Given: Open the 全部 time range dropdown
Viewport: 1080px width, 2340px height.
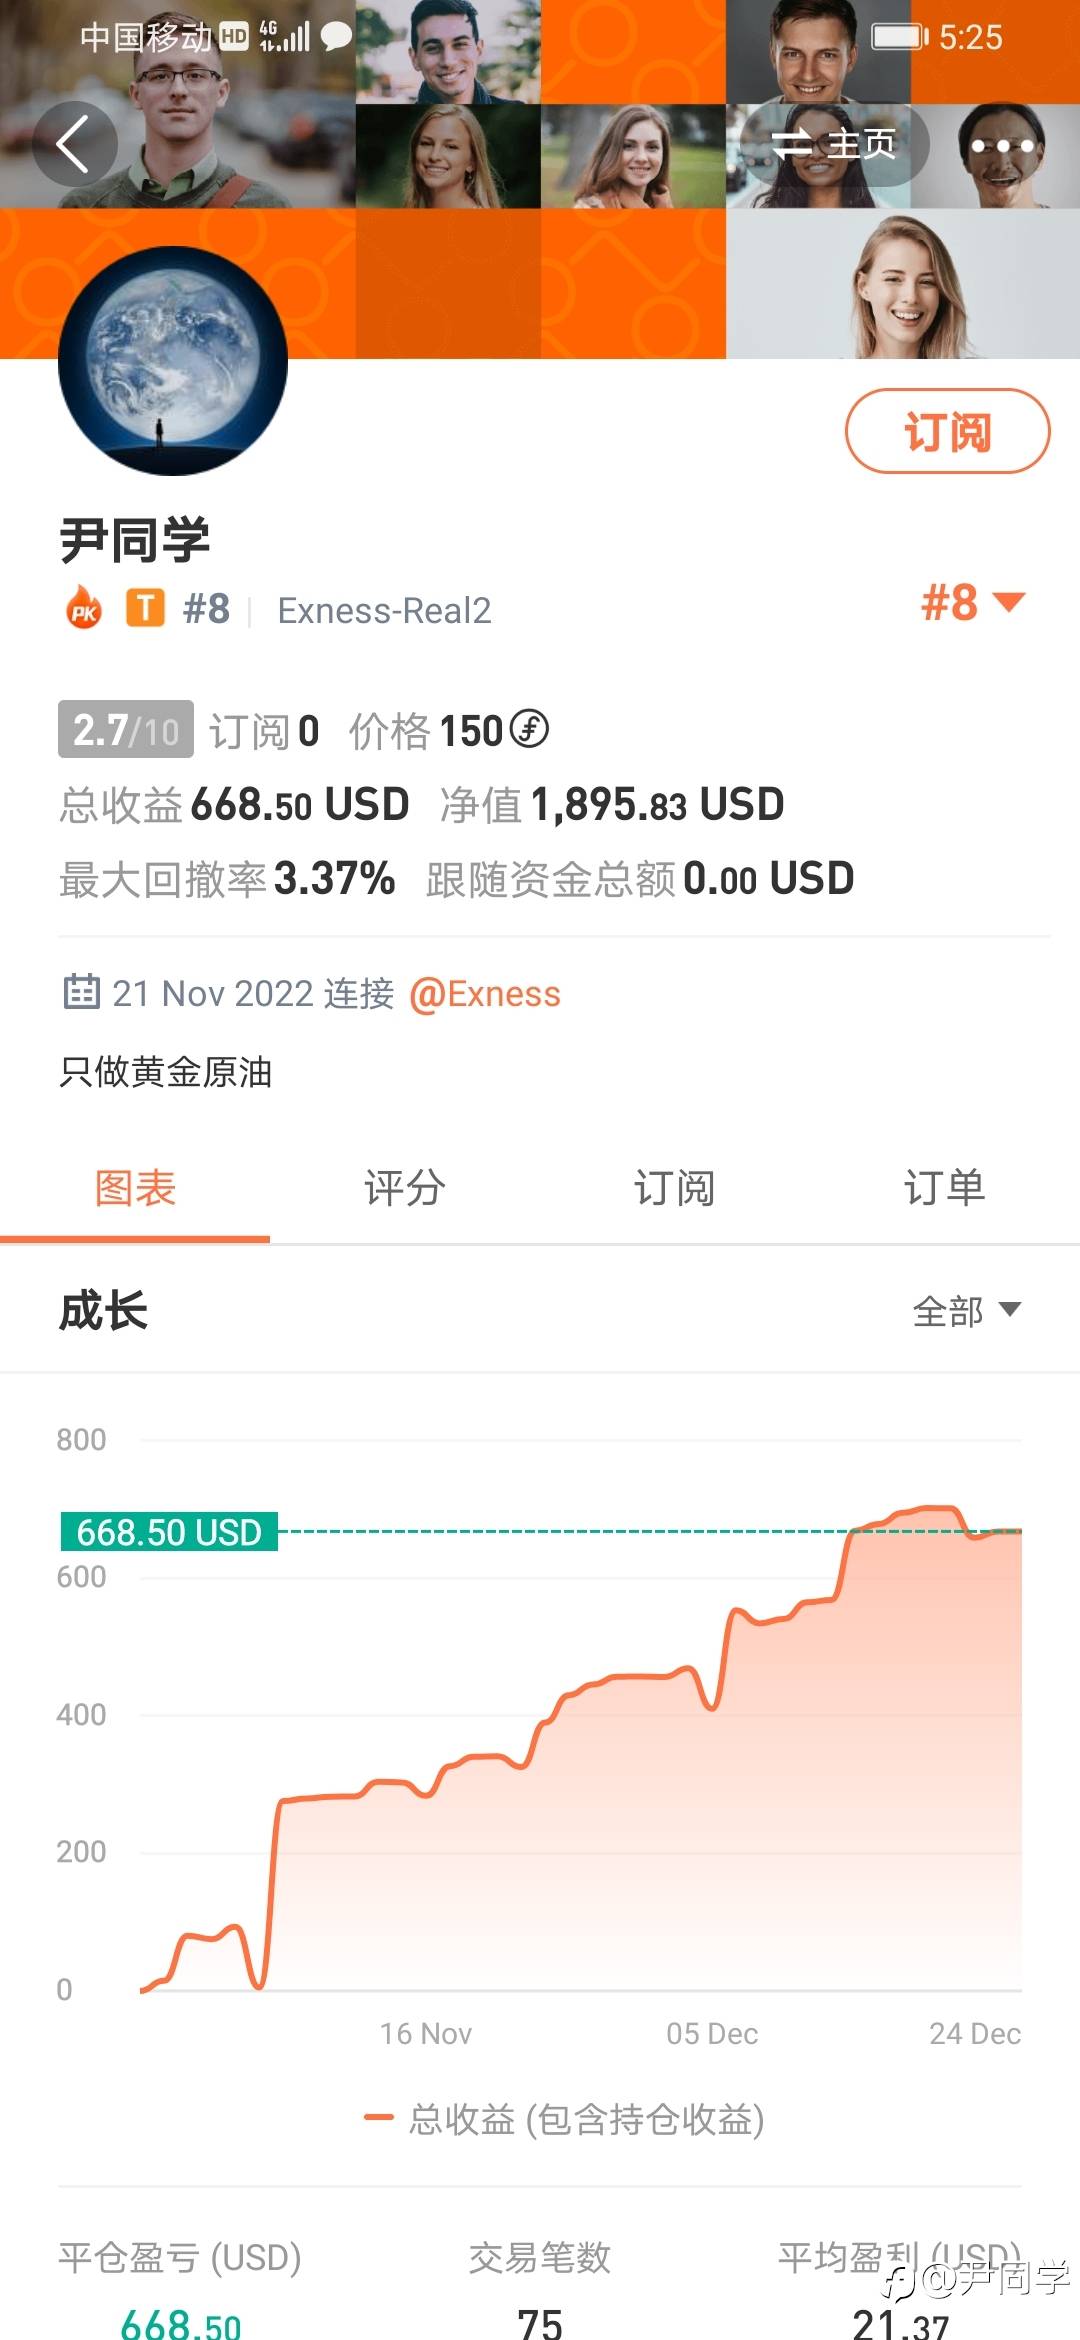Looking at the screenshot, I should [x=966, y=1310].
